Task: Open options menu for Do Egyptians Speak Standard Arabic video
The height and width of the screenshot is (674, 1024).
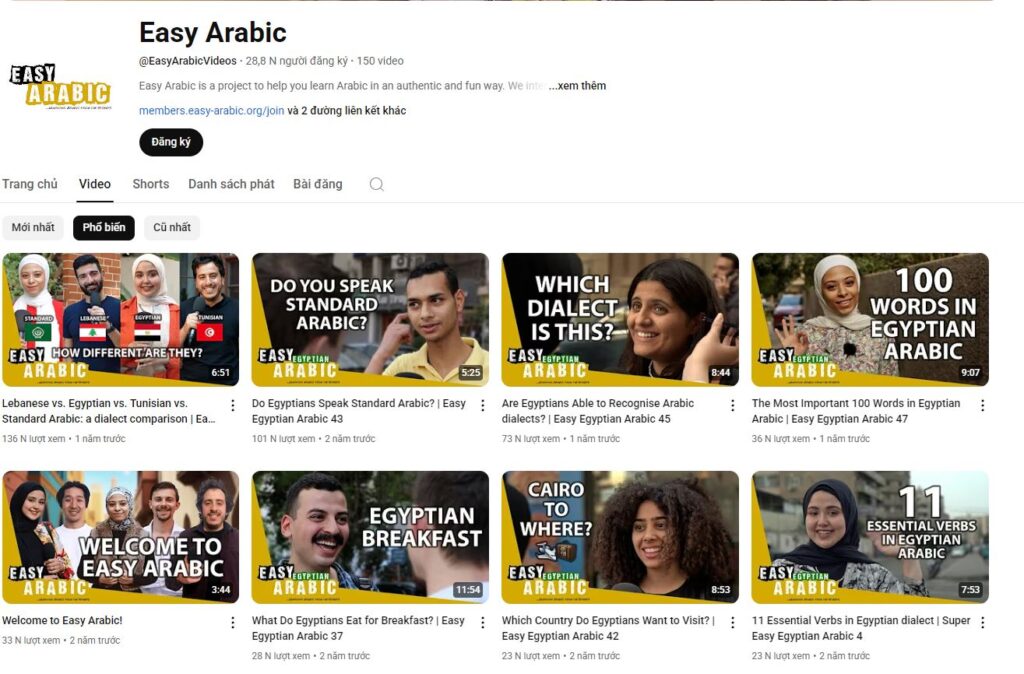Action: [x=483, y=406]
